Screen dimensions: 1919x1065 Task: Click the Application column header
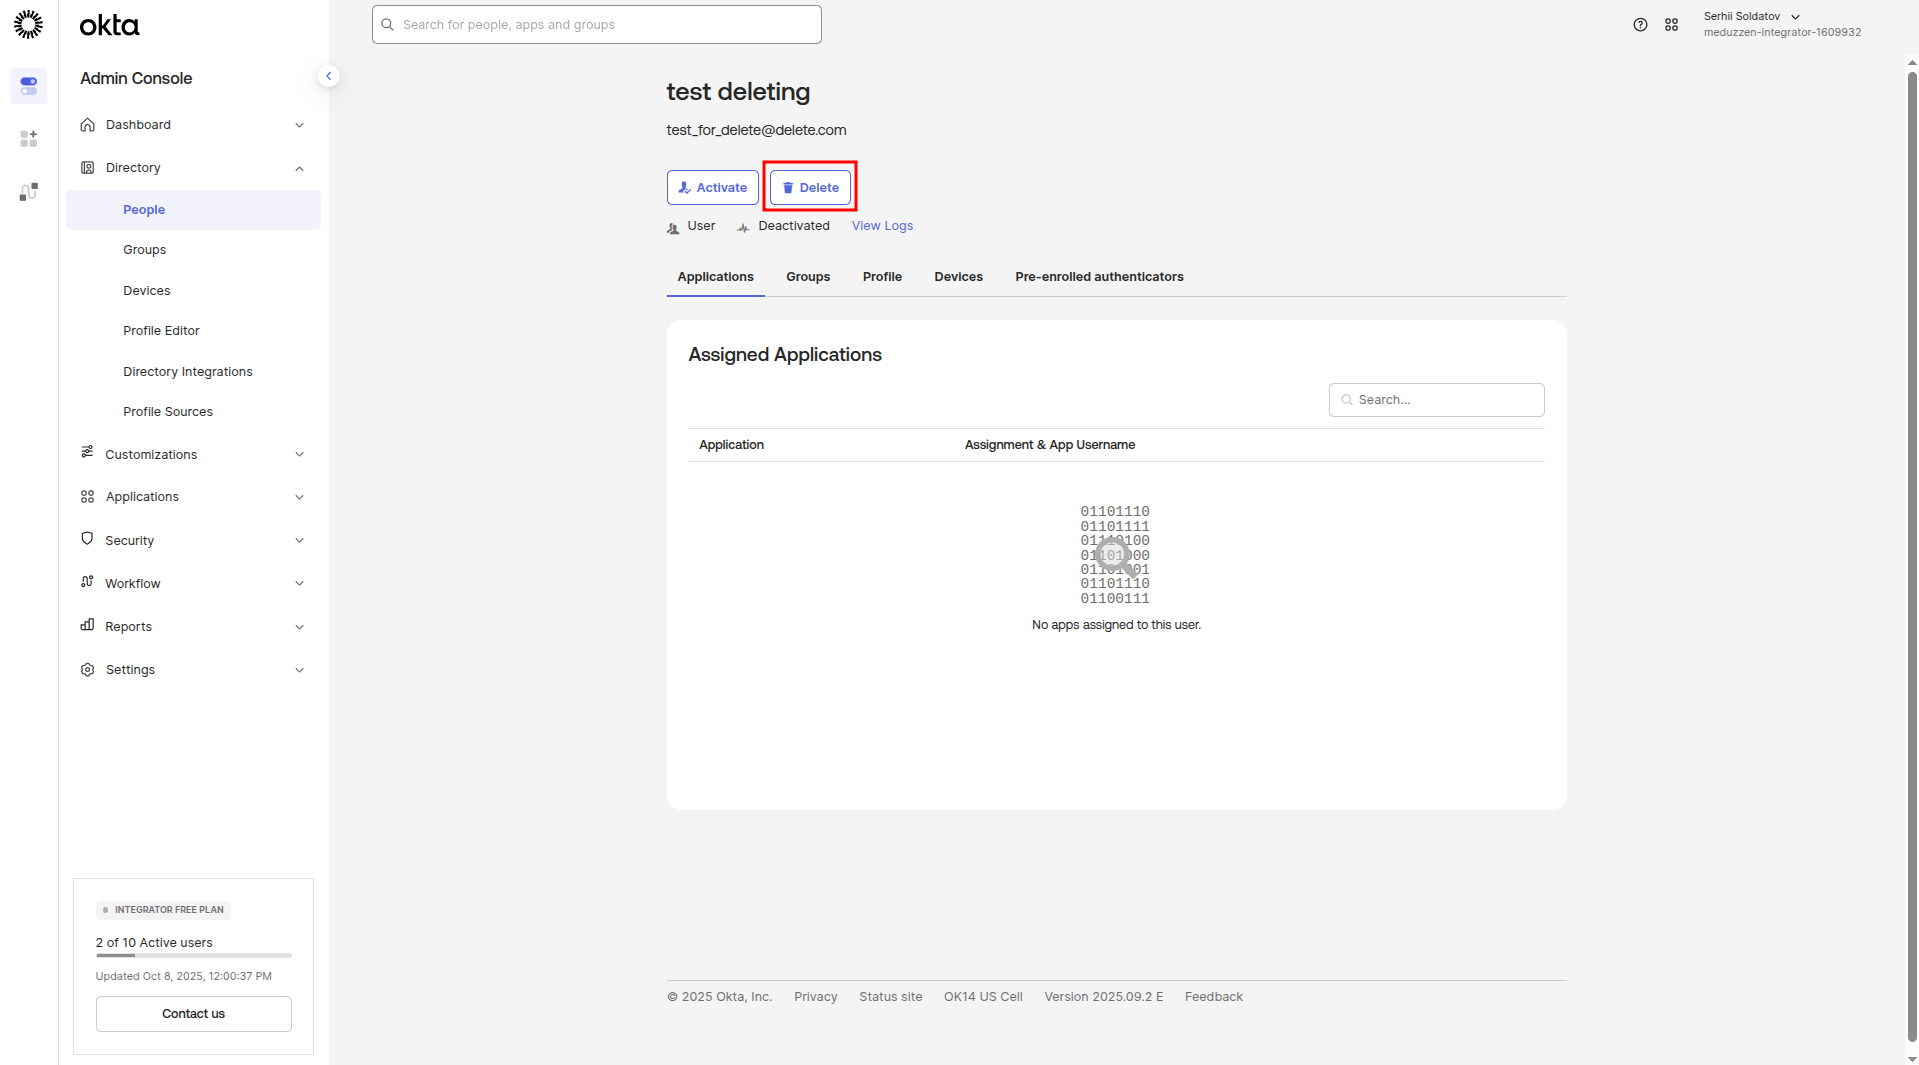731,445
